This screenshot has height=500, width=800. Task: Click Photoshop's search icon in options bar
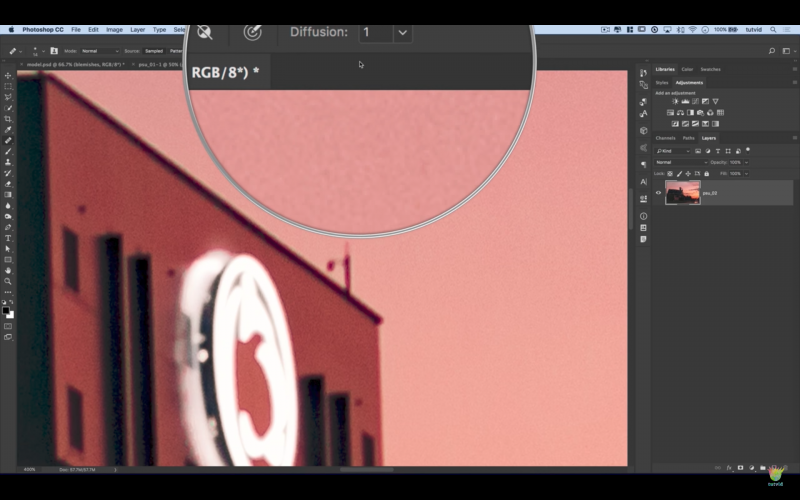tap(771, 51)
